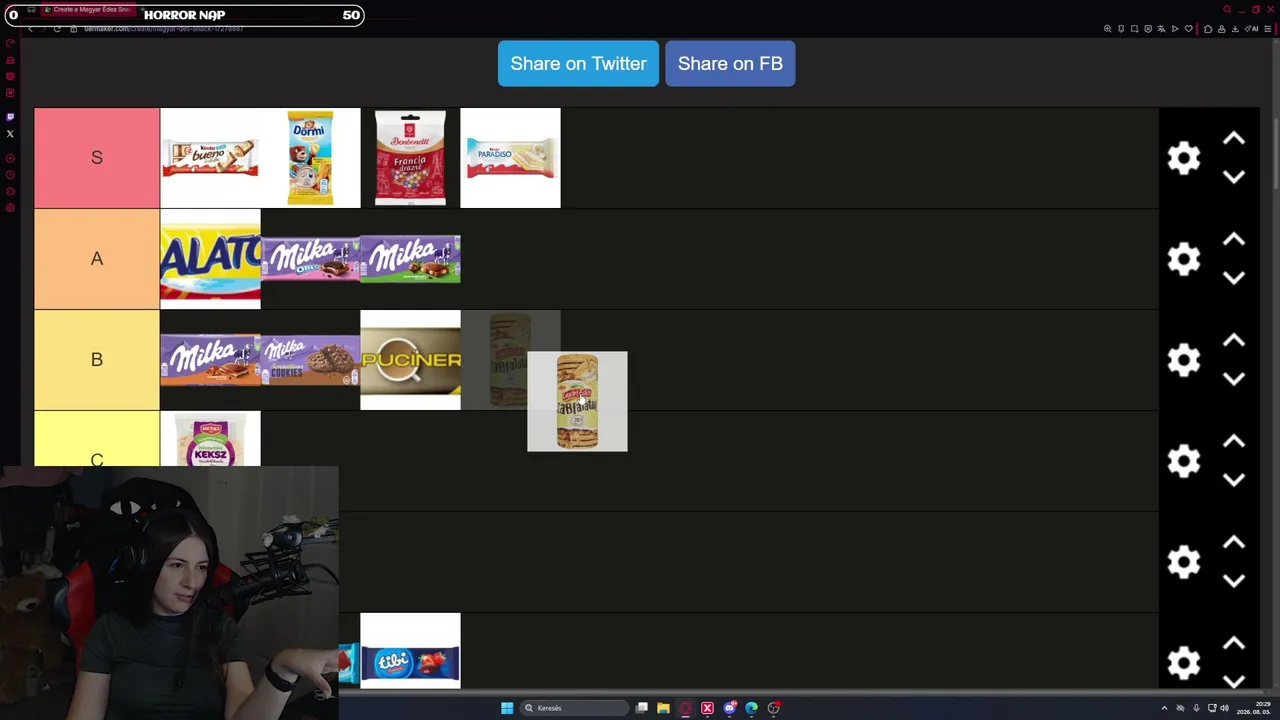
Task: Click the ad blocker shield icon
Action: tap(1148, 29)
